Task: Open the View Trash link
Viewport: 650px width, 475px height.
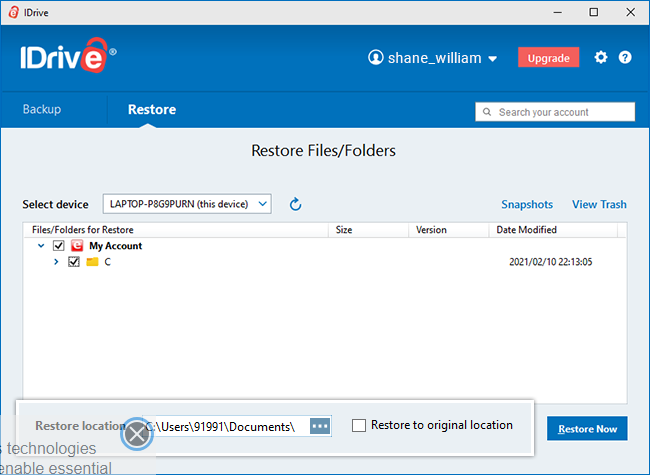Action: click(x=599, y=204)
